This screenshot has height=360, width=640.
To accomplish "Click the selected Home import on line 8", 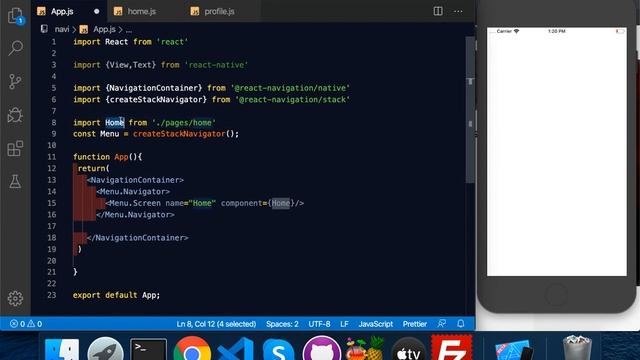I will pyautogui.click(x=114, y=122).
